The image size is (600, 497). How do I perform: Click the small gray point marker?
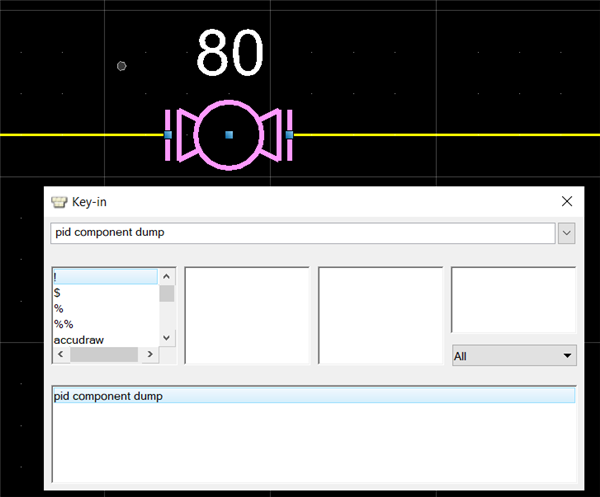click(122, 66)
